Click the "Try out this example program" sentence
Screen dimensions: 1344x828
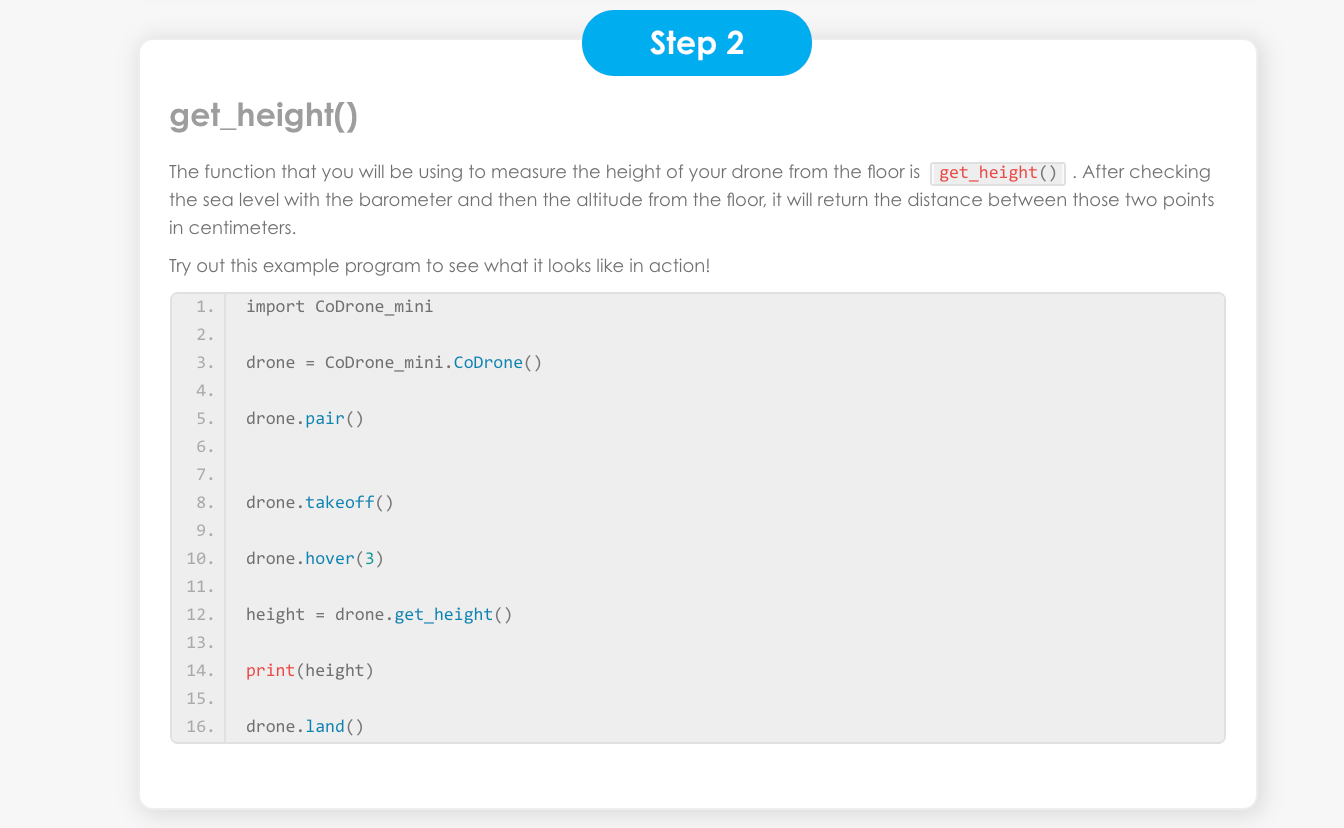pos(439,266)
